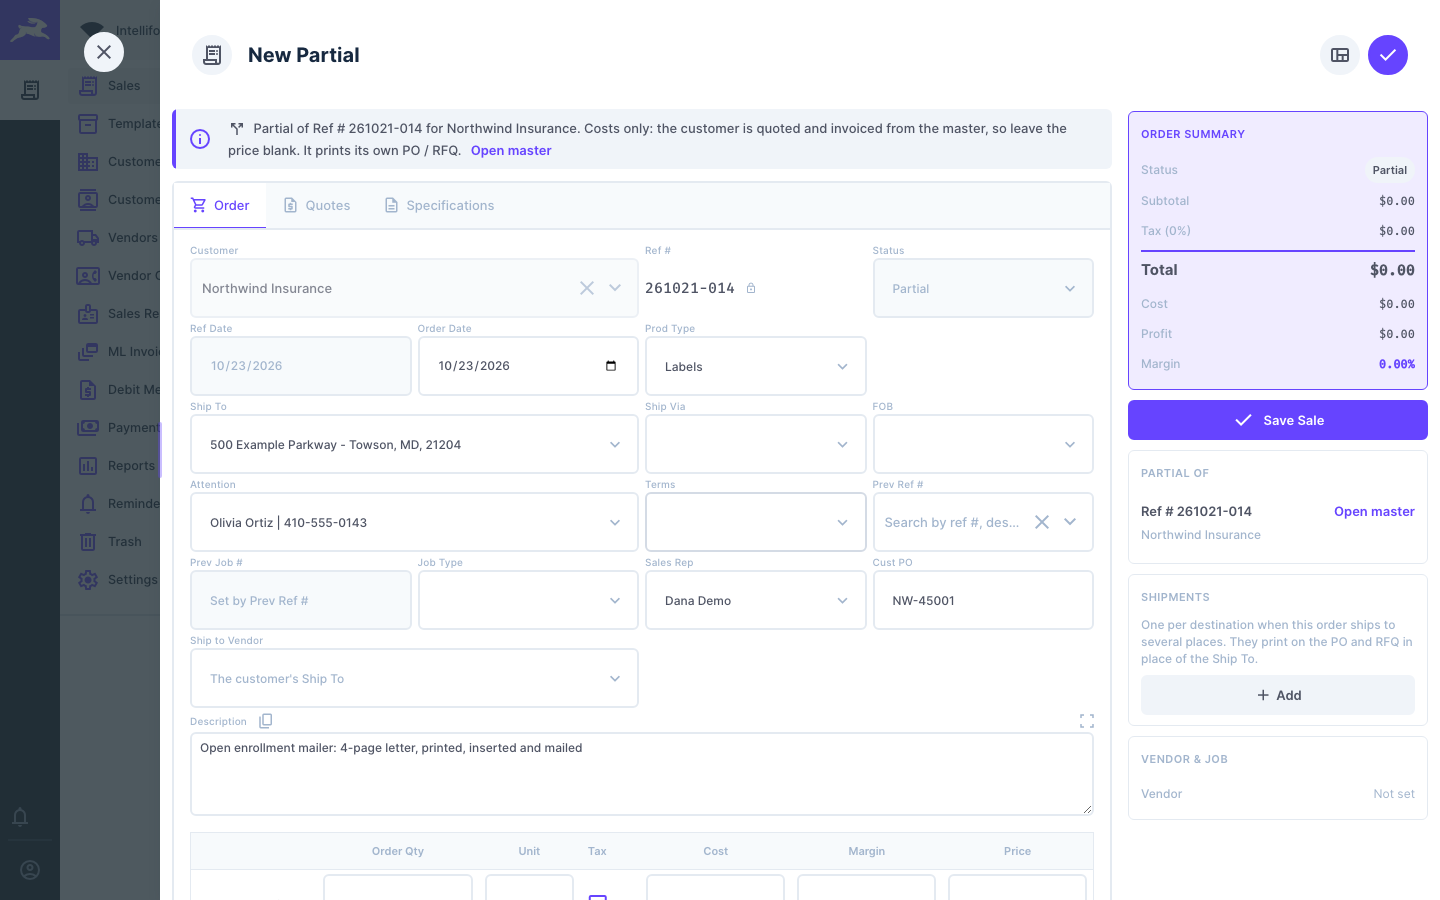Viewport: 1440px width, 900px height.
Task: Copy the description using the copy icon
Action: point(266,721)
